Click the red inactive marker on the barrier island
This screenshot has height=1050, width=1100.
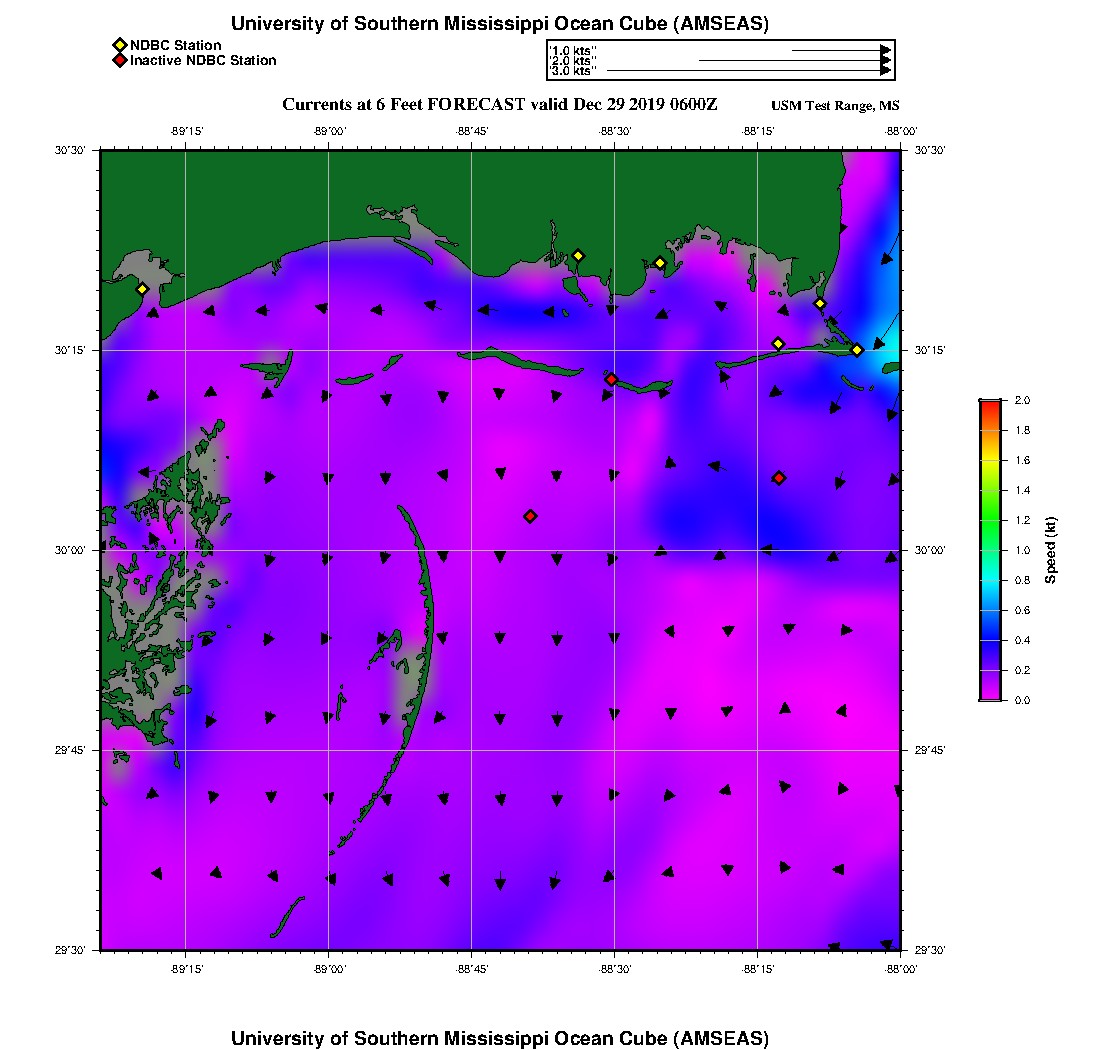click(x=611, y=379)
